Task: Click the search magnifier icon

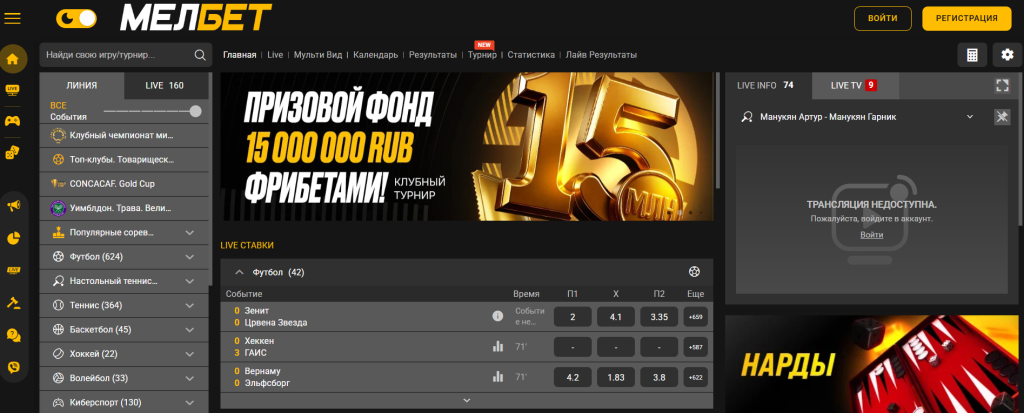Action: point(200,55)
